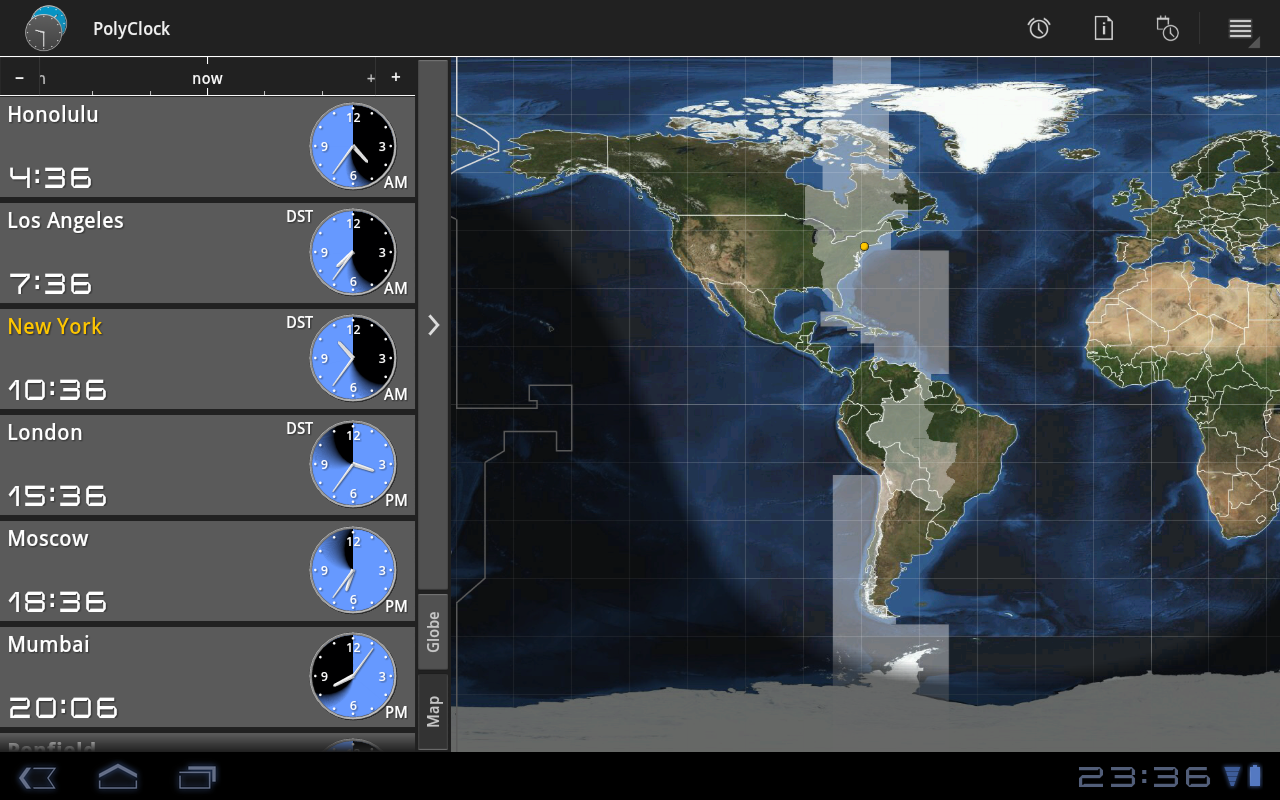Click the yellow New York marker on map

click(864, 246)
